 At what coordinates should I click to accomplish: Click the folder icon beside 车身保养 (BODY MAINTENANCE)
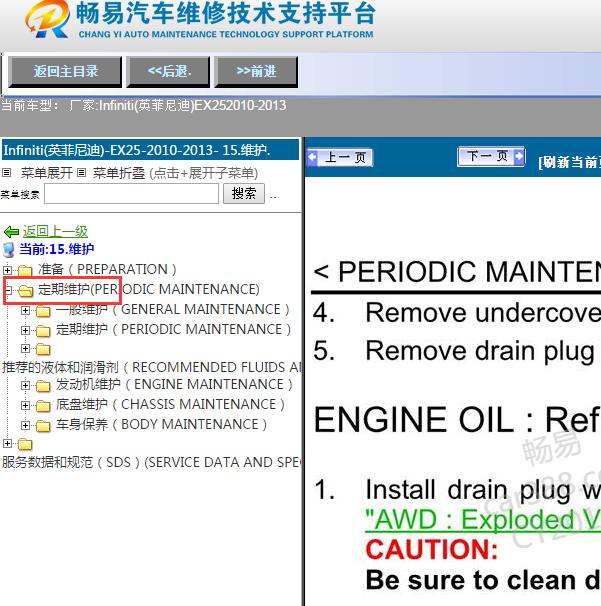coord(43,426)
